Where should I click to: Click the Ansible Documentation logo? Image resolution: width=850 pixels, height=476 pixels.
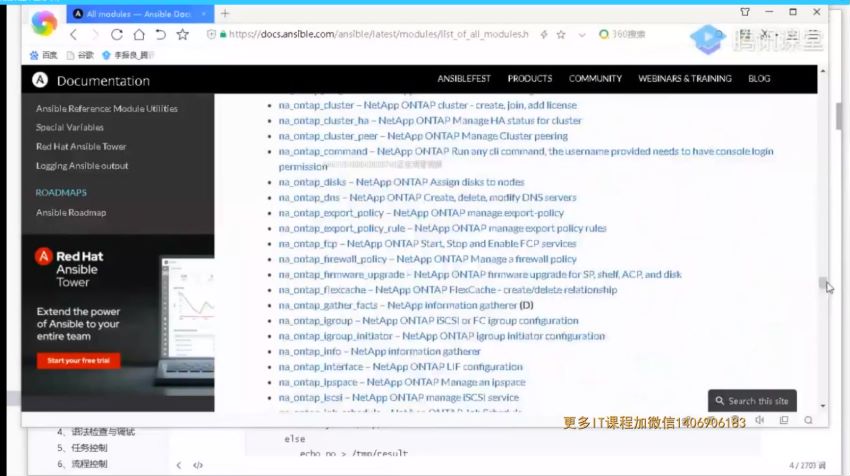point(91,80)
